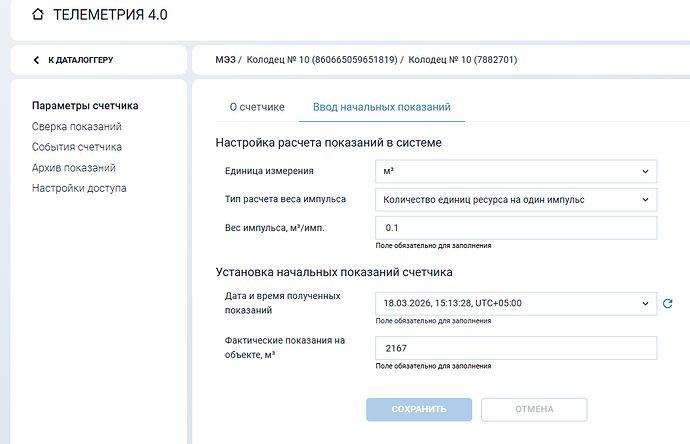Click breadcrumb Колодец № 10 (7882701)
The image size is (690, 444).
[x=461, y=60]
